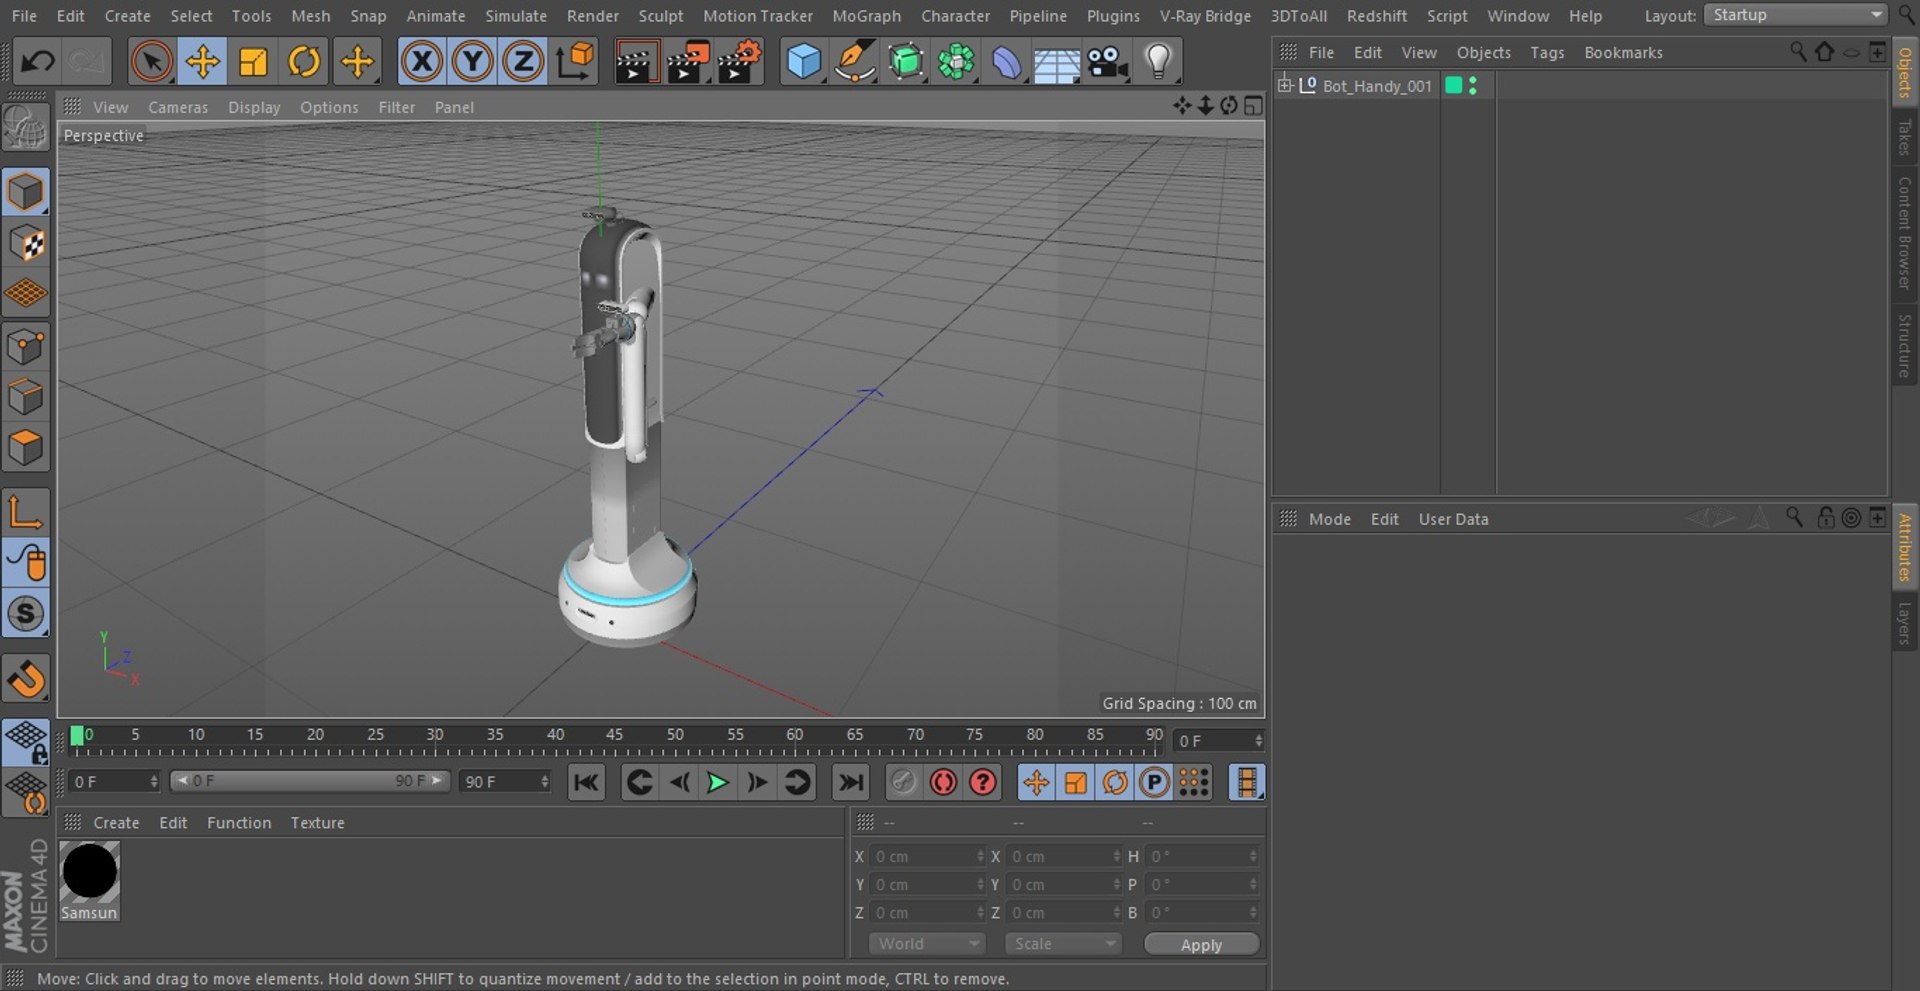1920x991 pixels.
Task: Click the Undo arrow icon
Action: 38,62
